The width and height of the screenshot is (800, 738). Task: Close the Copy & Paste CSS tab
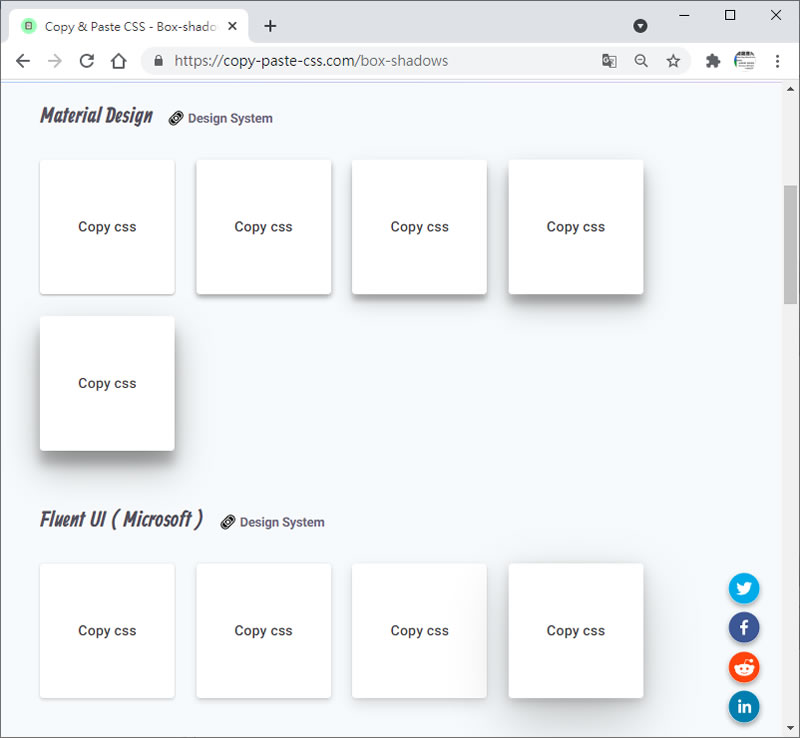coord(232,26)
